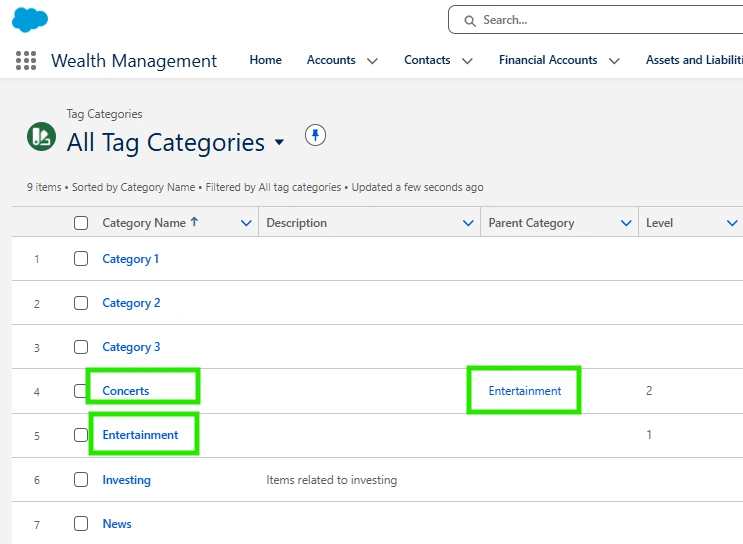Open the App Launcher grid icon
This screenshot has height=544, width=743.
point(26,61)
